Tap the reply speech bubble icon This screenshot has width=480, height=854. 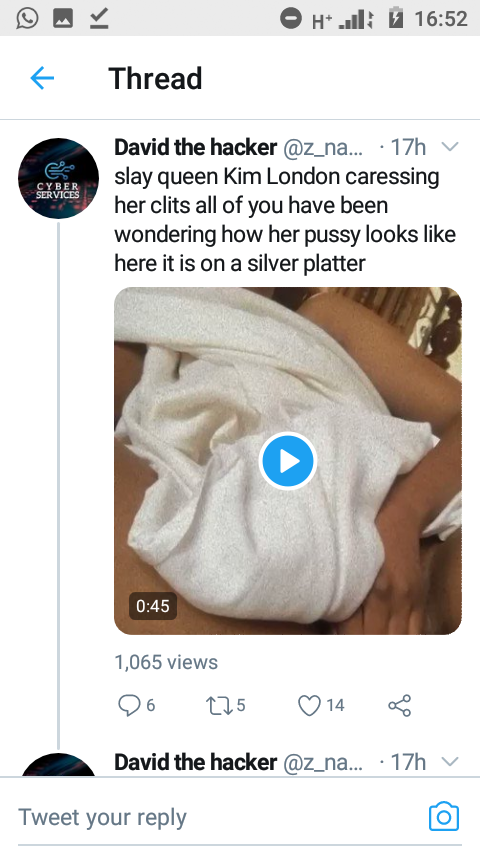point(129,705)
